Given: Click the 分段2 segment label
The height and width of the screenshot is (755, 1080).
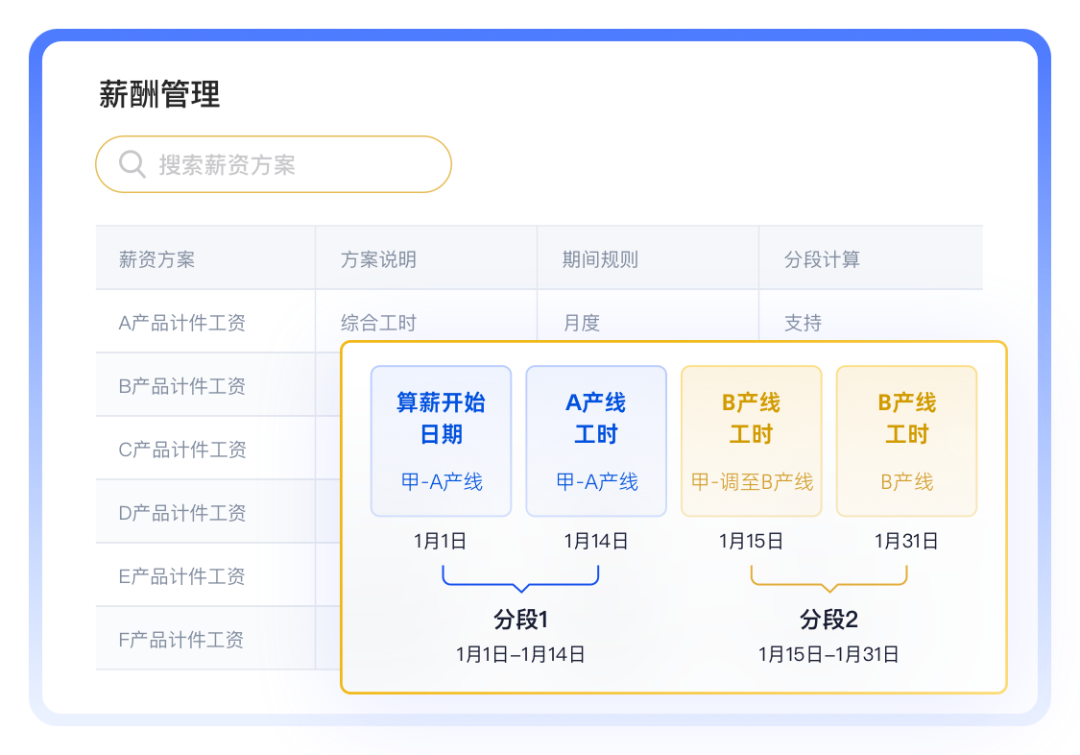Looking at the screenshot, I should (829, 619).
